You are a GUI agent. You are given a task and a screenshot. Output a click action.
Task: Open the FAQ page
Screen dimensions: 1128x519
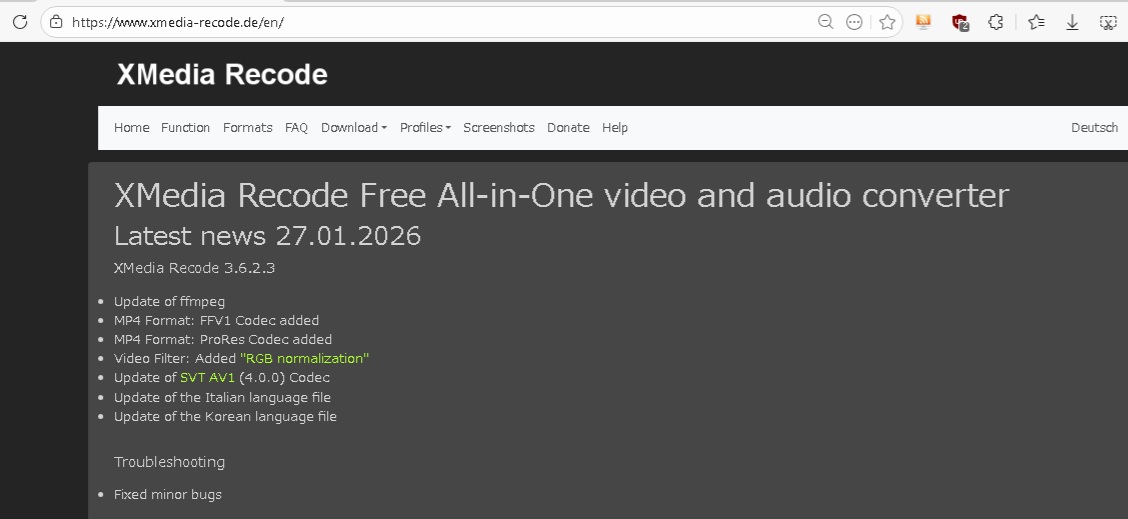296,127
